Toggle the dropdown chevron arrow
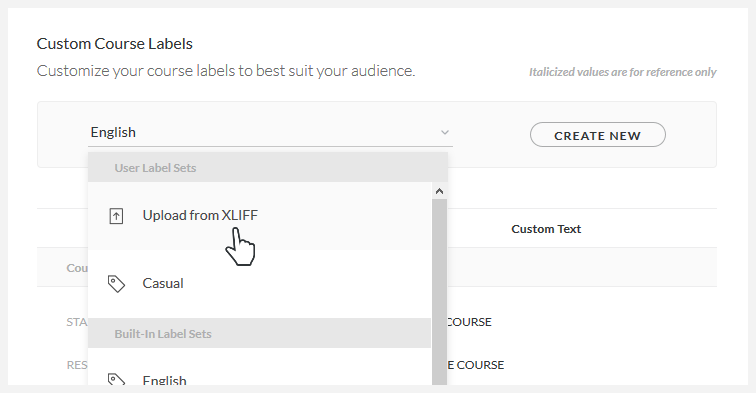Viewport: 756px width, 393px height. coord(445,132)
